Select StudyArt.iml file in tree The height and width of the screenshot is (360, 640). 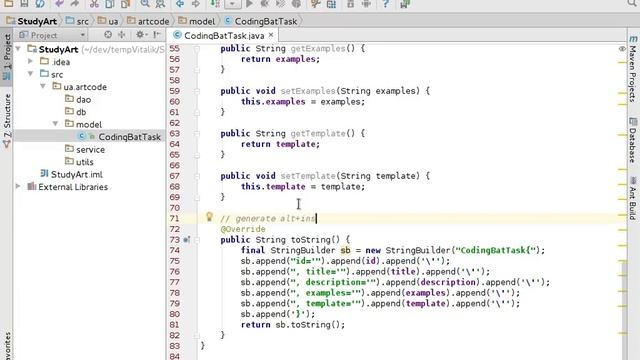coord(71,174)
